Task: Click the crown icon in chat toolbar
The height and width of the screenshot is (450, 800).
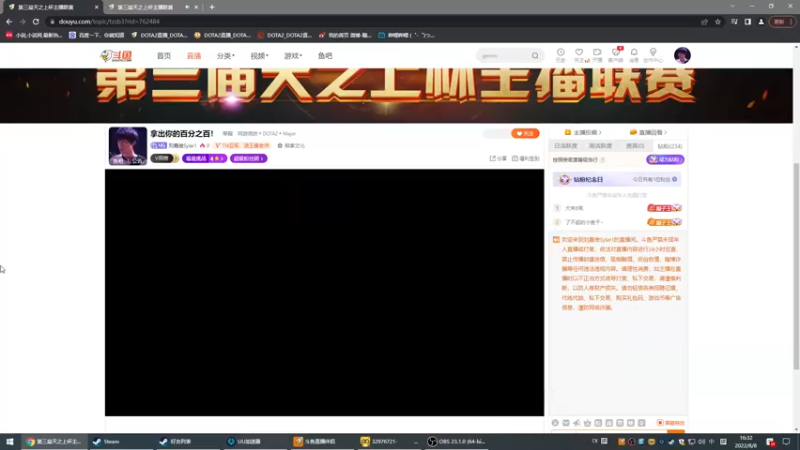Action: click(x=587, y=423)
